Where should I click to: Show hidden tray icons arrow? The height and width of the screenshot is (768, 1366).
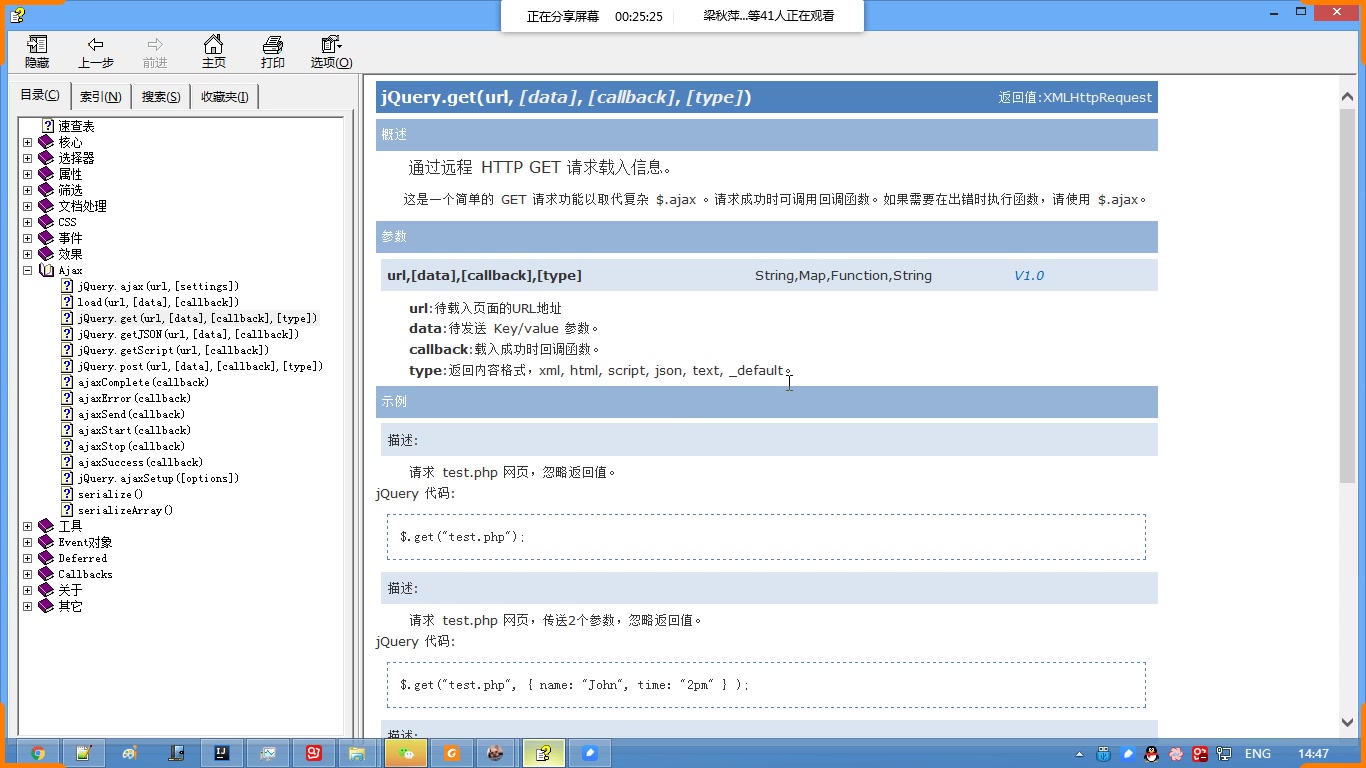point(1079,754)
